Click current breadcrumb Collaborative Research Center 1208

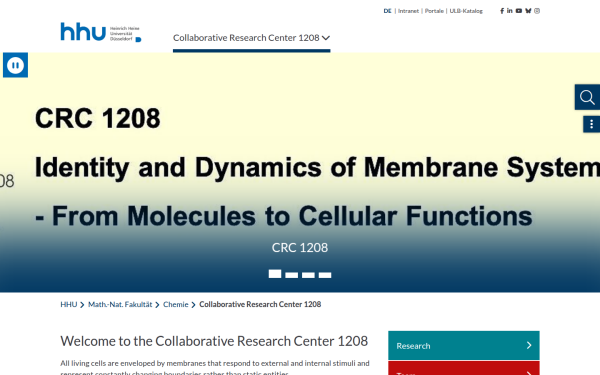click(x=260, y=305)
